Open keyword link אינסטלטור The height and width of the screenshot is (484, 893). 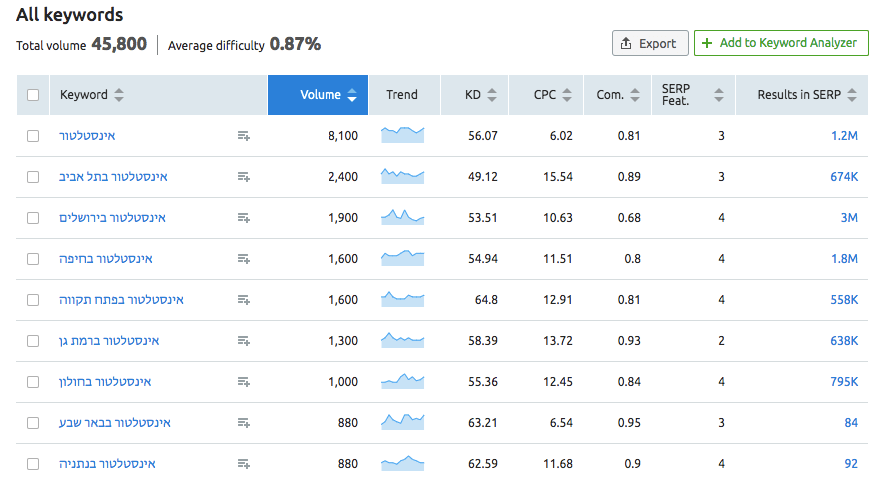[87, 136]
